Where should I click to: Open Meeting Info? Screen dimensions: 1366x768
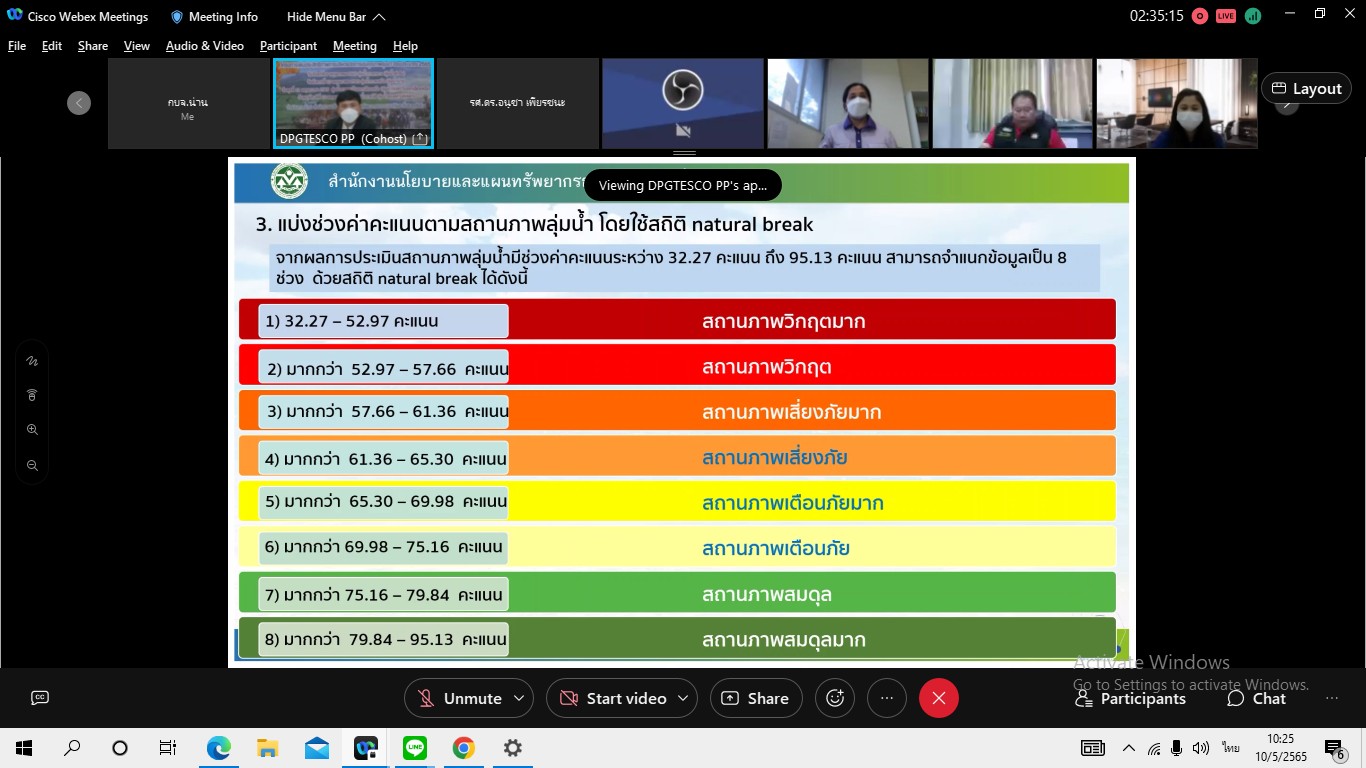pyautogui.click(x=214, y=17)
